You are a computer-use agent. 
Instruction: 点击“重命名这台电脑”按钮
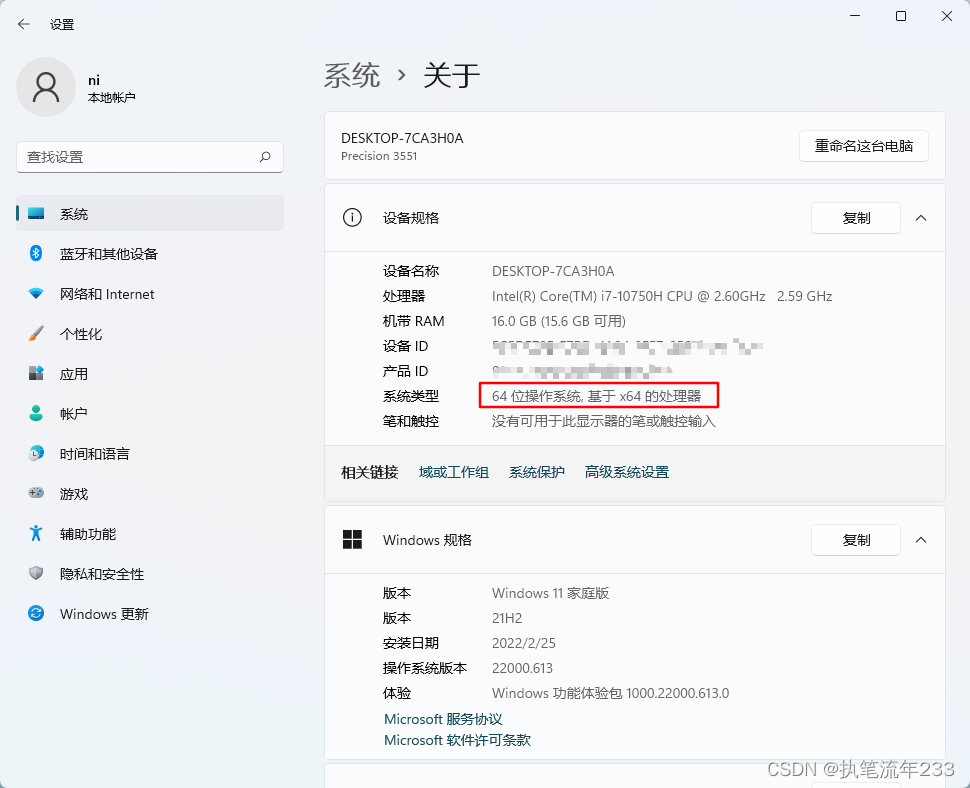click(863, 146)
